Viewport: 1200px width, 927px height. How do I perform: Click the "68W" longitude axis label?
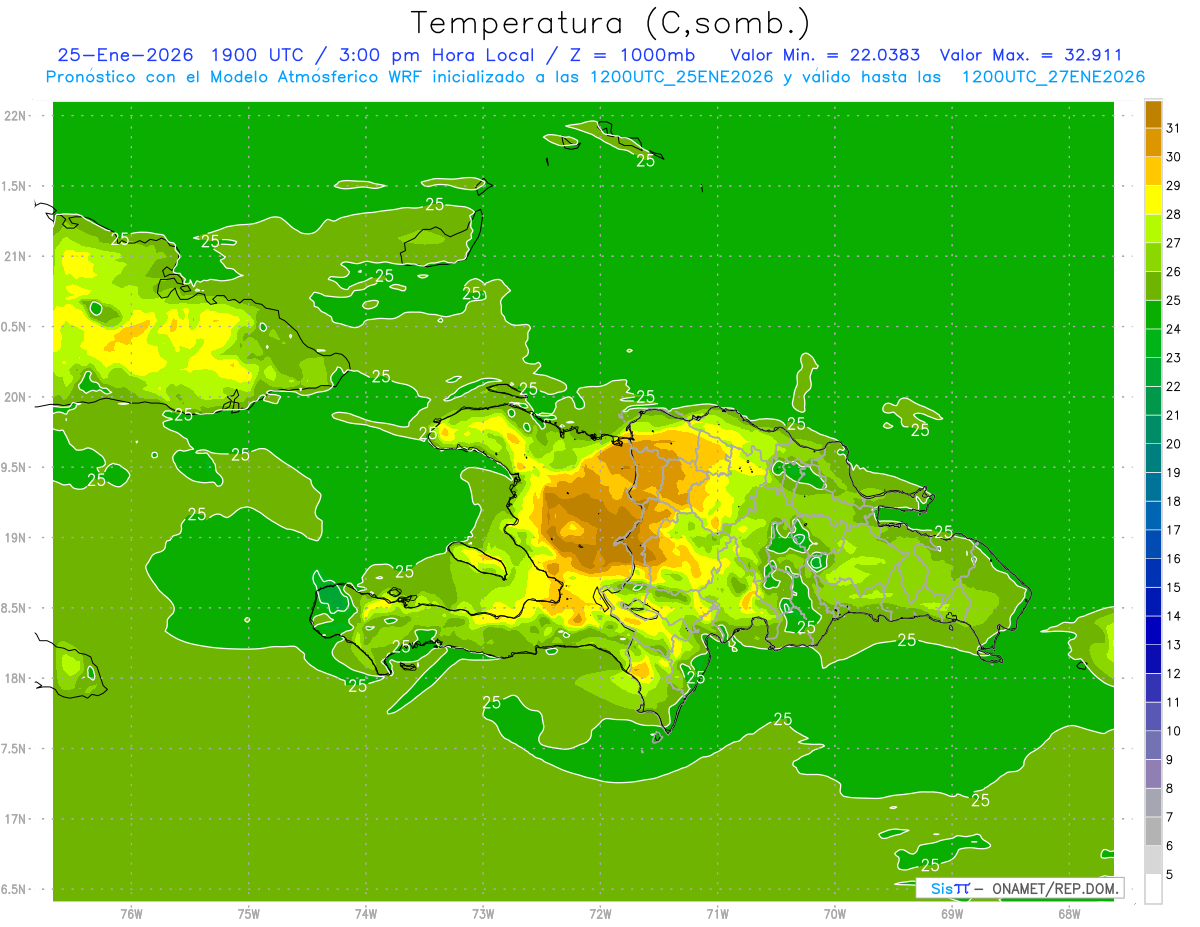pyautogui.click(x=1069, y=914)
